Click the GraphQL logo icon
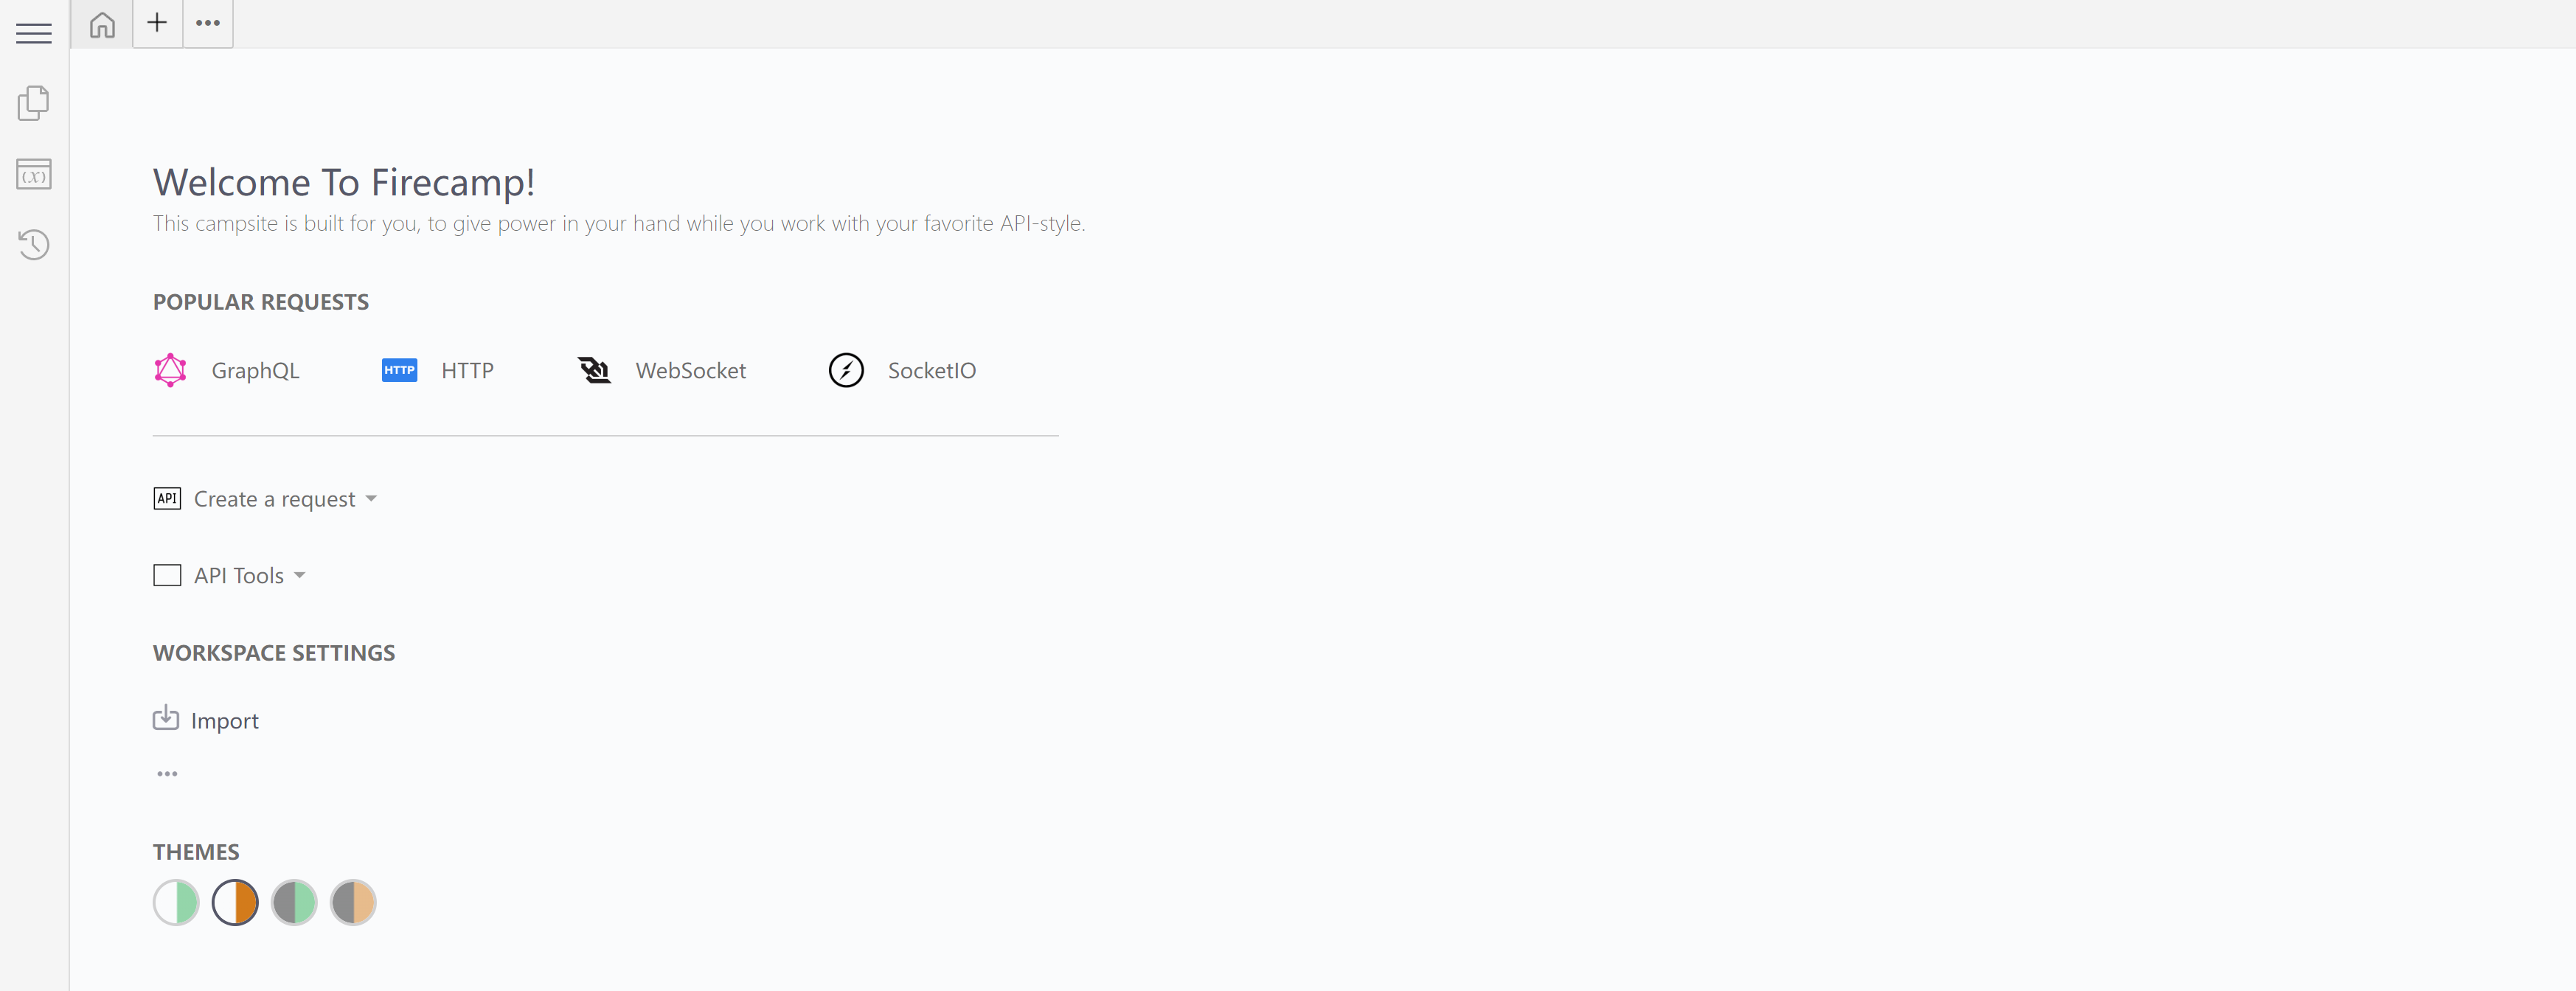The width and height of the screenshot is (2576, 991). click(x=171, y=370)
